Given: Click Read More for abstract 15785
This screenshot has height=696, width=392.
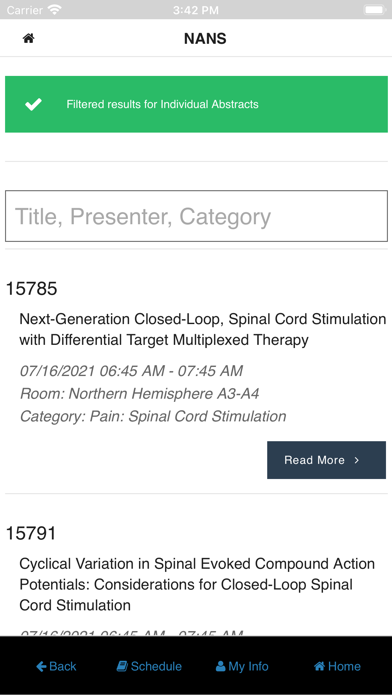Looking at the screenshot, I should pyautogui.click(x=326, y=460).
